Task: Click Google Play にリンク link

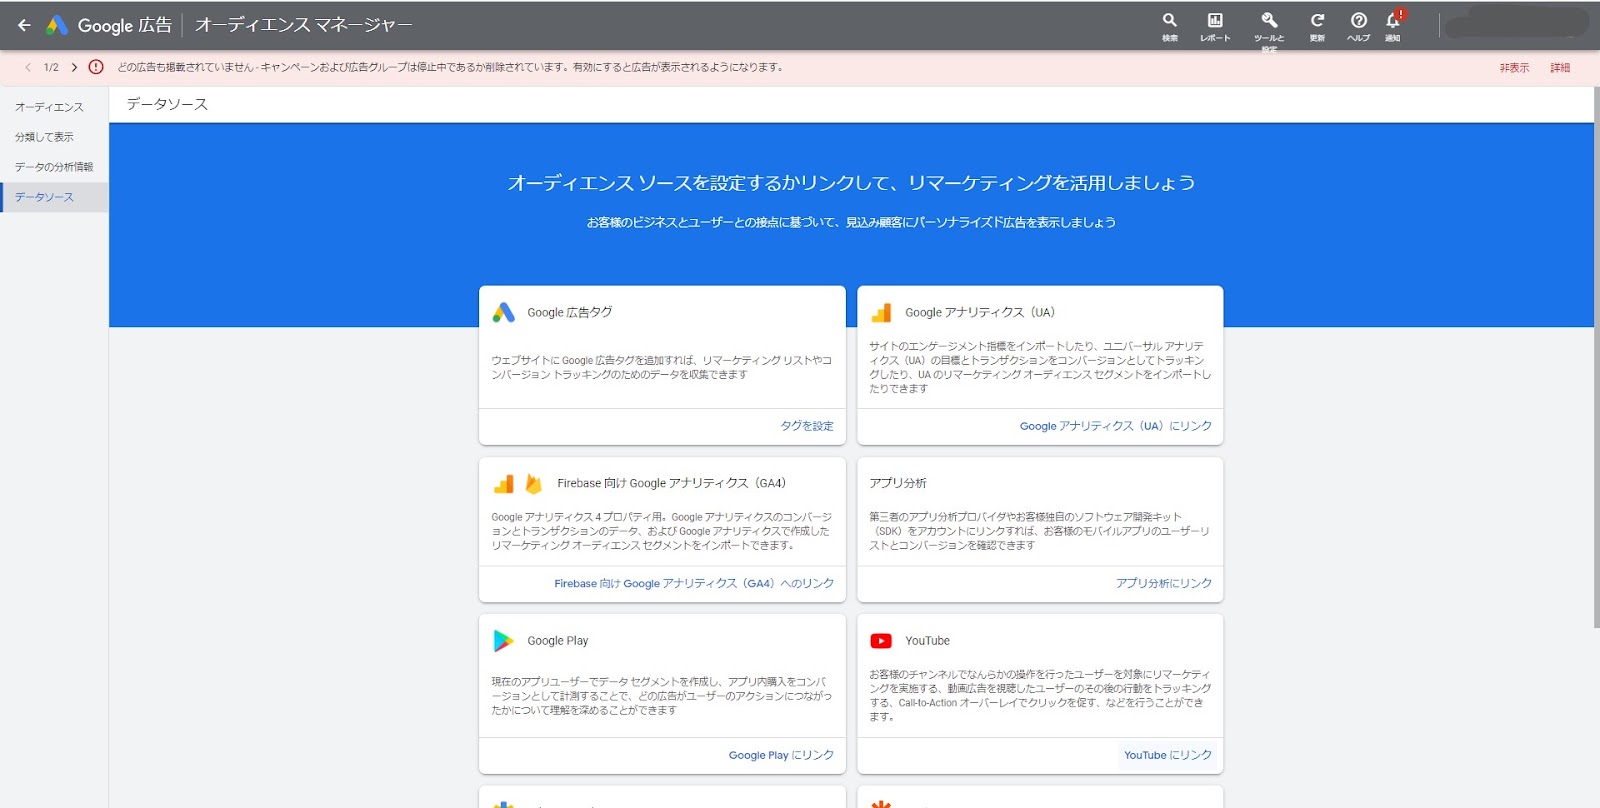Action: pos(781,755)
